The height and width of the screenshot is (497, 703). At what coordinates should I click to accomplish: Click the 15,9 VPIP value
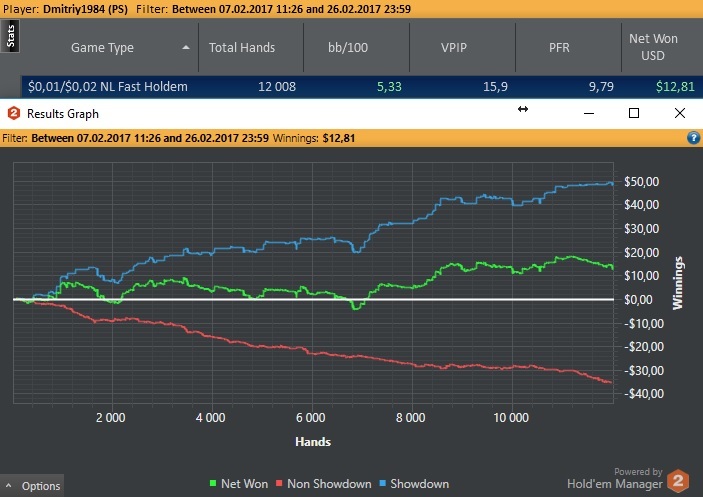495,86
